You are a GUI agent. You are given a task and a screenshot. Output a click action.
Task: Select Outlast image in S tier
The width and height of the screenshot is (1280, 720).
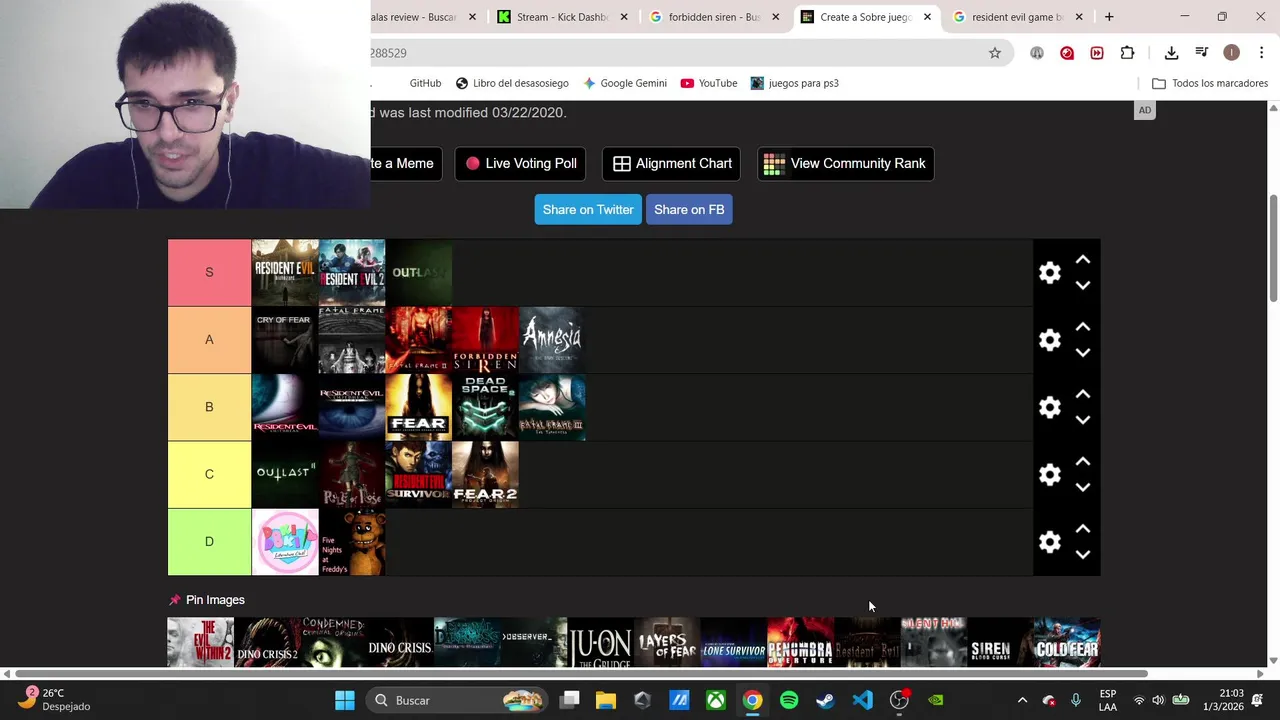(419, 272)
